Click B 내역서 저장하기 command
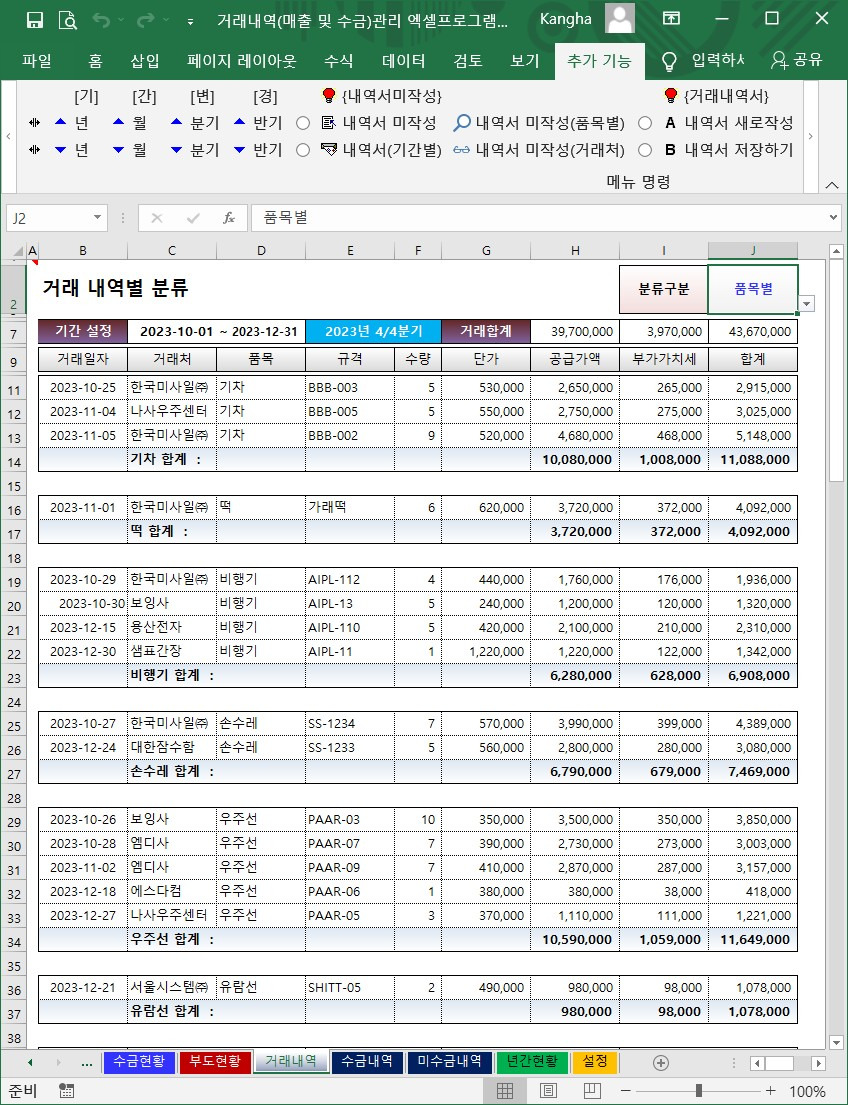848x1105 pixels. [x=729, y=149]
